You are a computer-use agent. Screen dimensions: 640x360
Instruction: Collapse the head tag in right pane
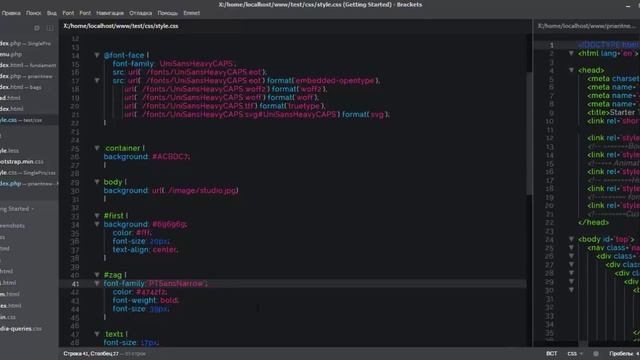[x=571, y=70]
